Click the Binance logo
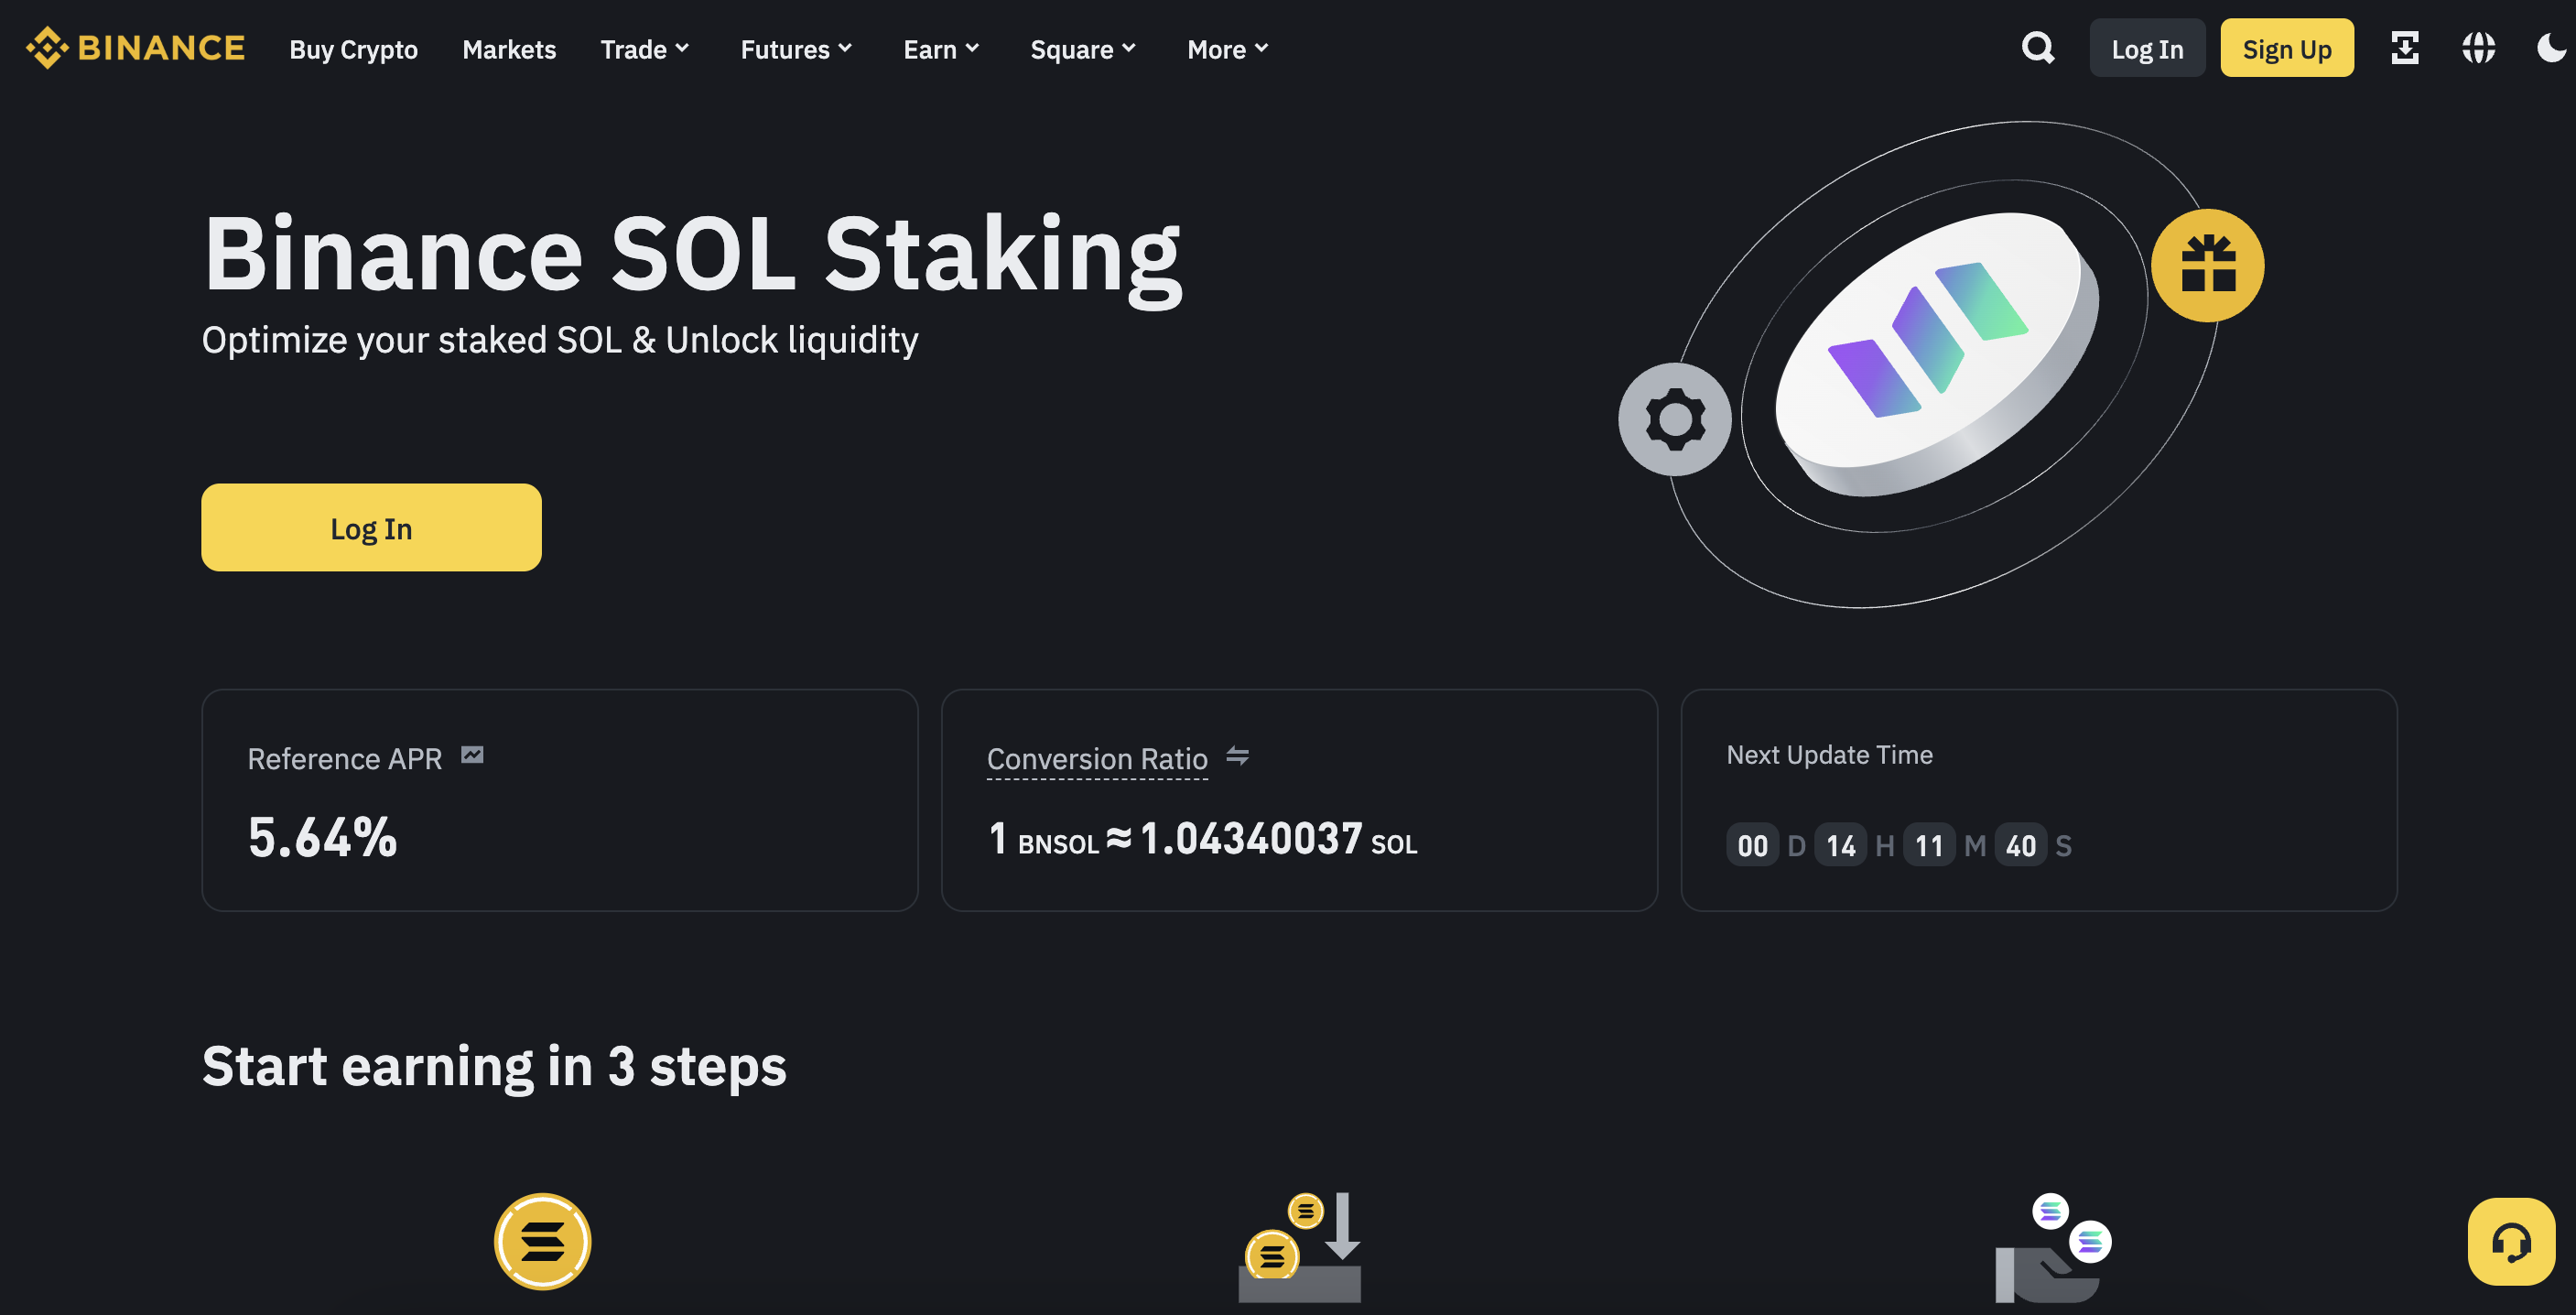Image resolution: width=2576 pixels, height=1315 pixels. tap(135, 46)
